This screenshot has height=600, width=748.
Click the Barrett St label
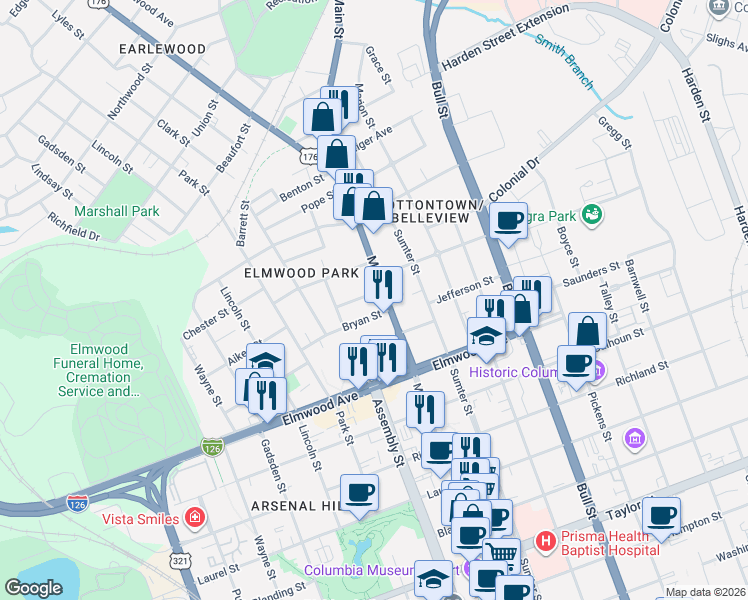coord(243,223)
